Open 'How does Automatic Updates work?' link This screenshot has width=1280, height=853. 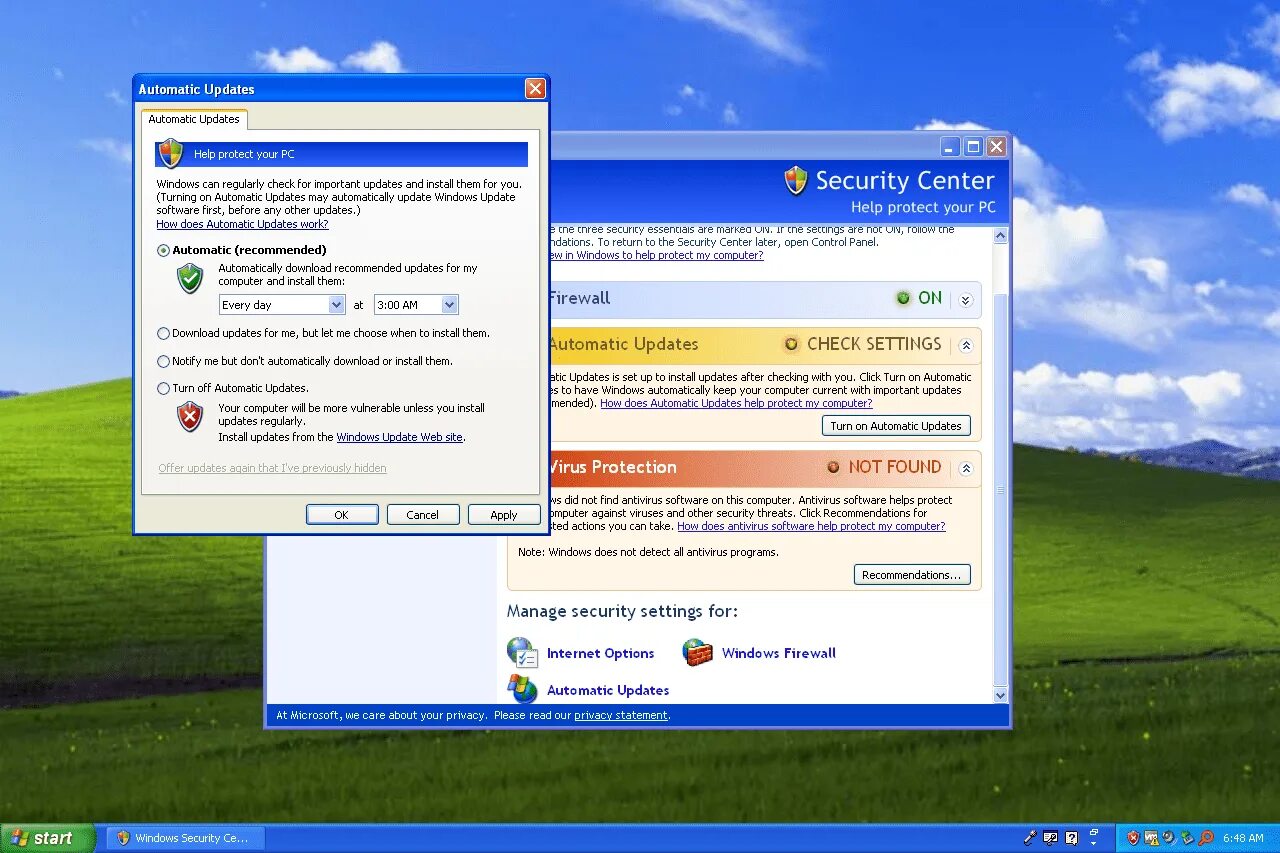(242, 224)
